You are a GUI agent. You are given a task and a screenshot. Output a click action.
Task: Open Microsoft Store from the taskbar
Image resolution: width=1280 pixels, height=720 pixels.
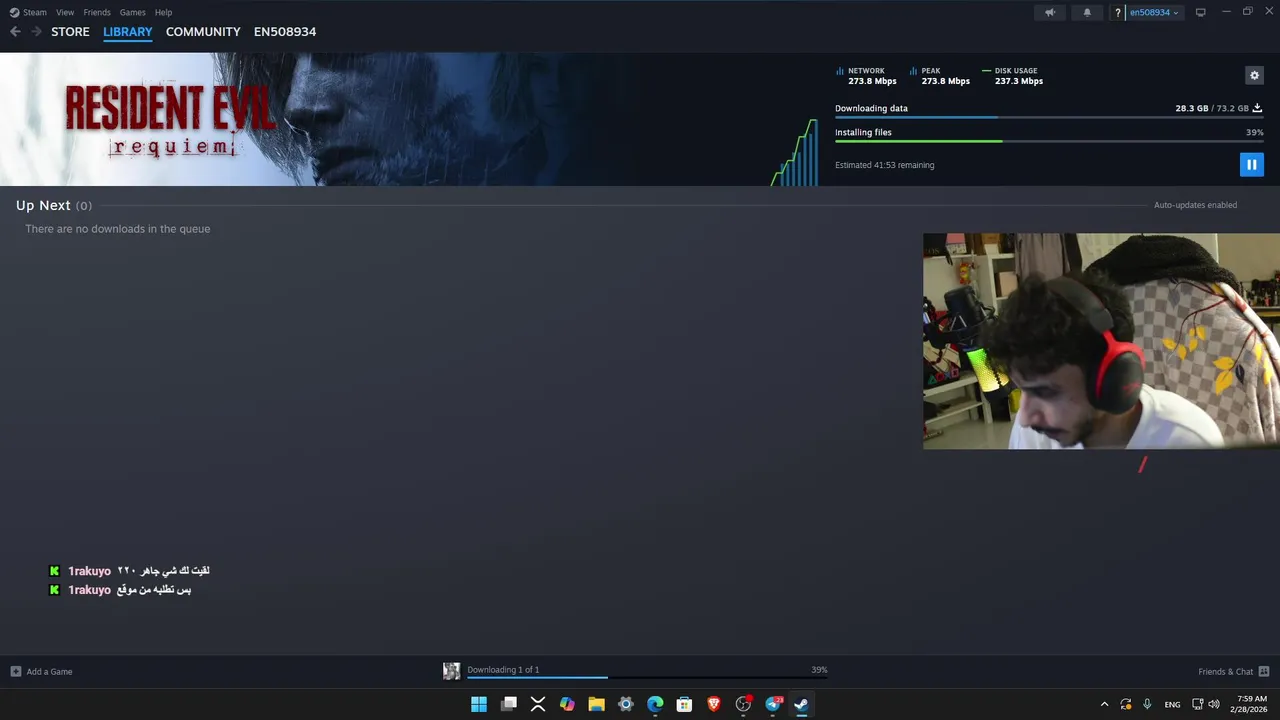pos(685,704)
